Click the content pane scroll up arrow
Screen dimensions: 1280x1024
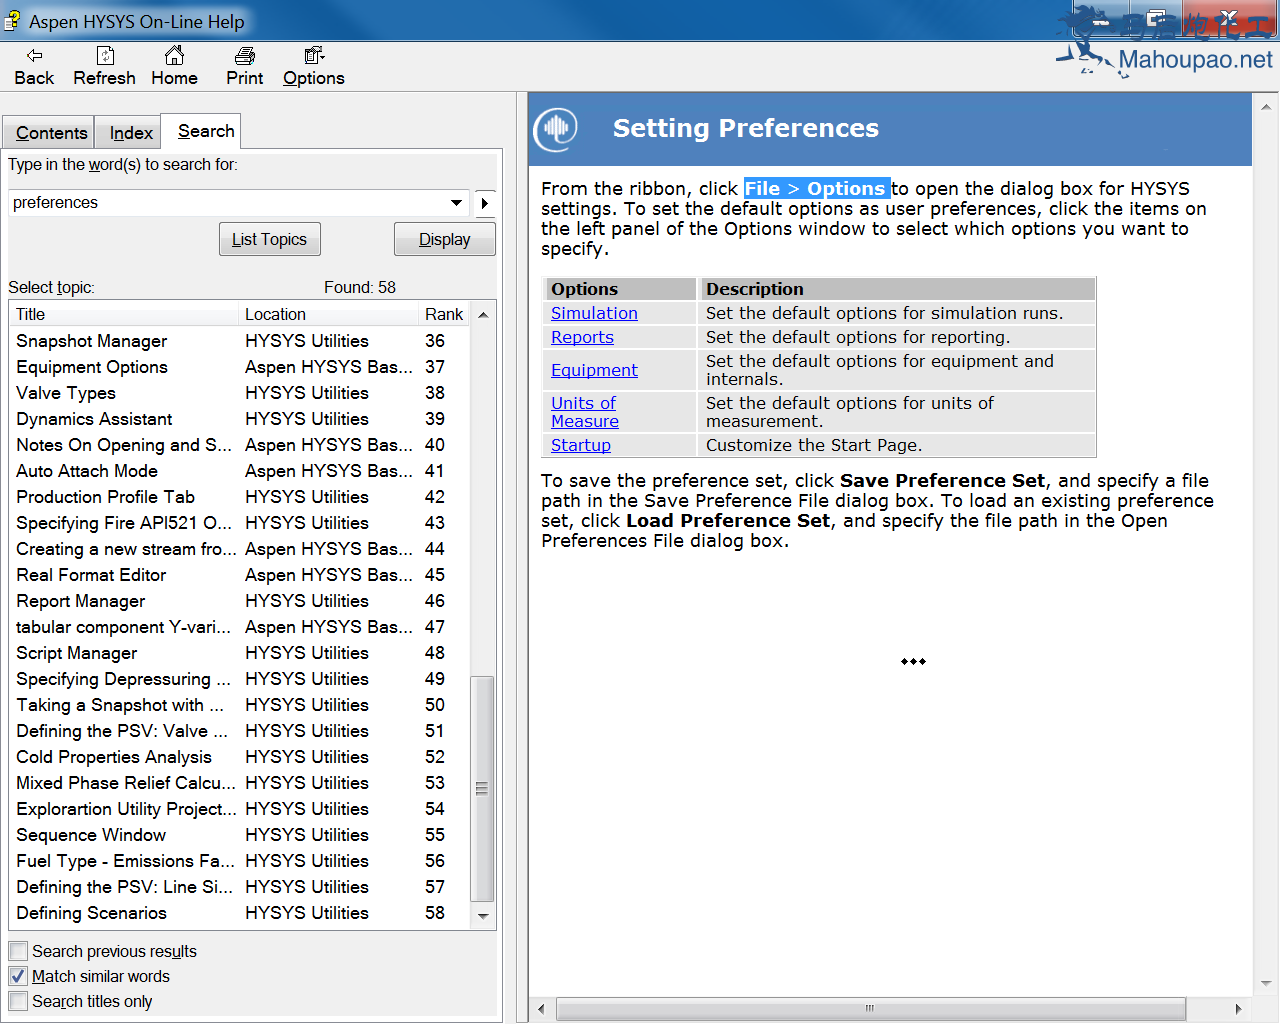coord(1266,106)
